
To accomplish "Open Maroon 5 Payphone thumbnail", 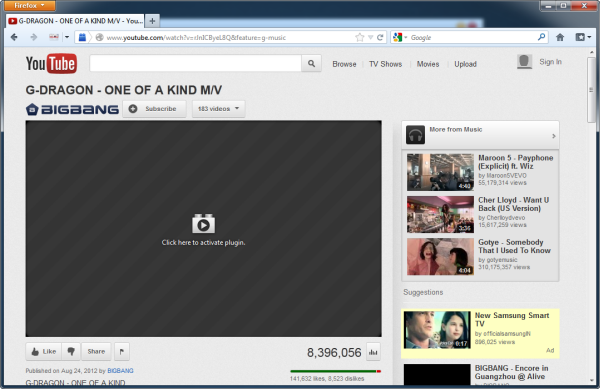I will [440, 172].
